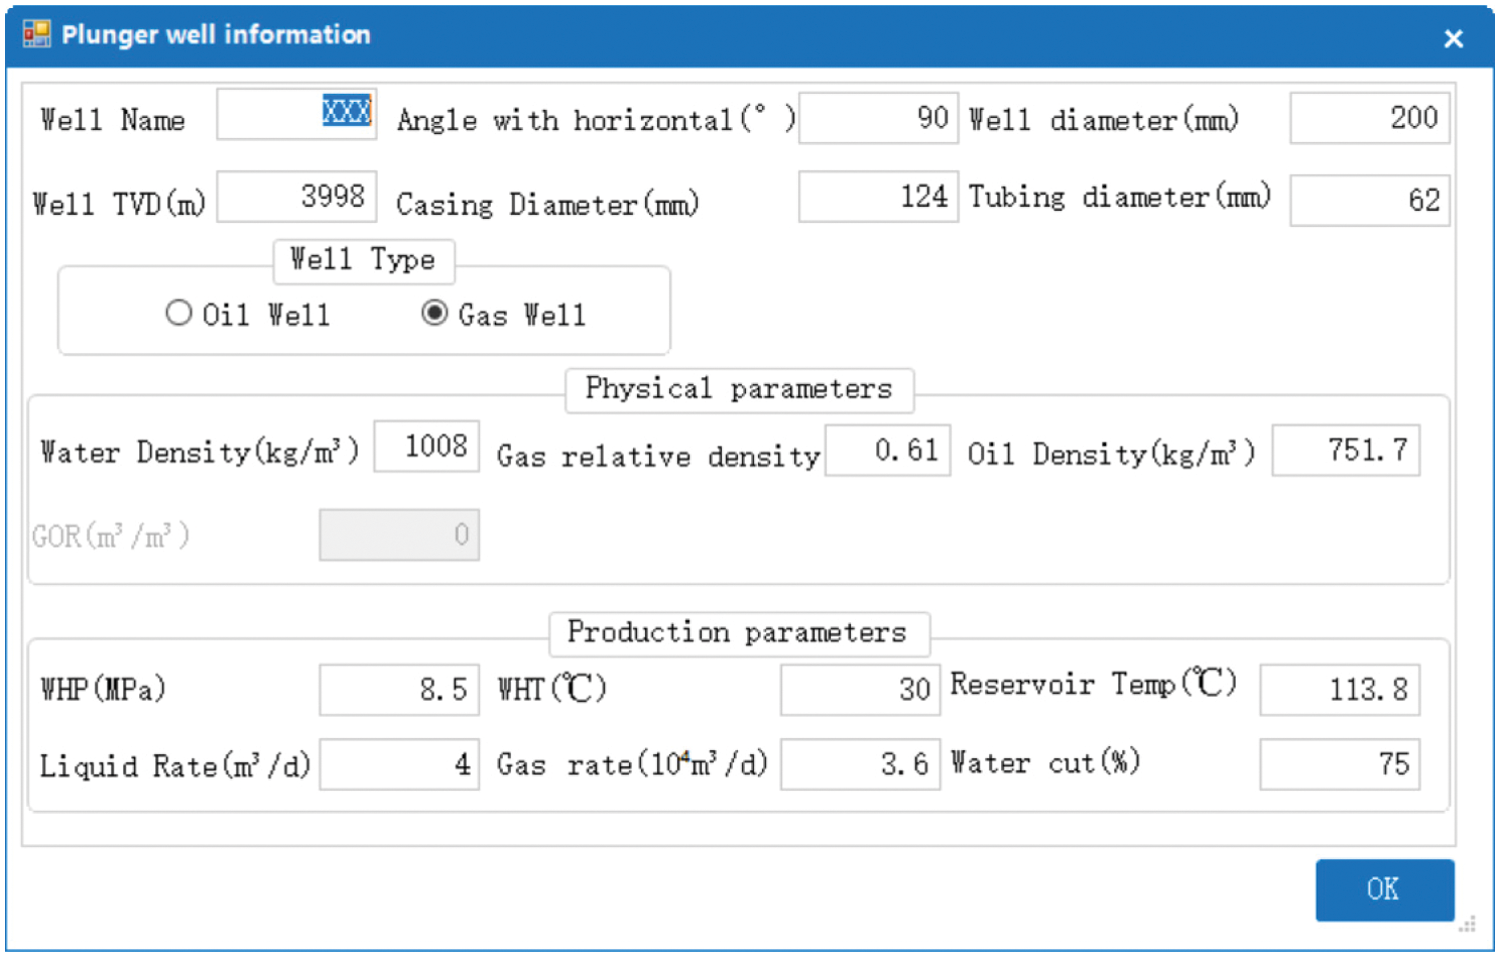Edit the Angle with horizontal field
This screenshot has width=1500, height=957.
878,119
